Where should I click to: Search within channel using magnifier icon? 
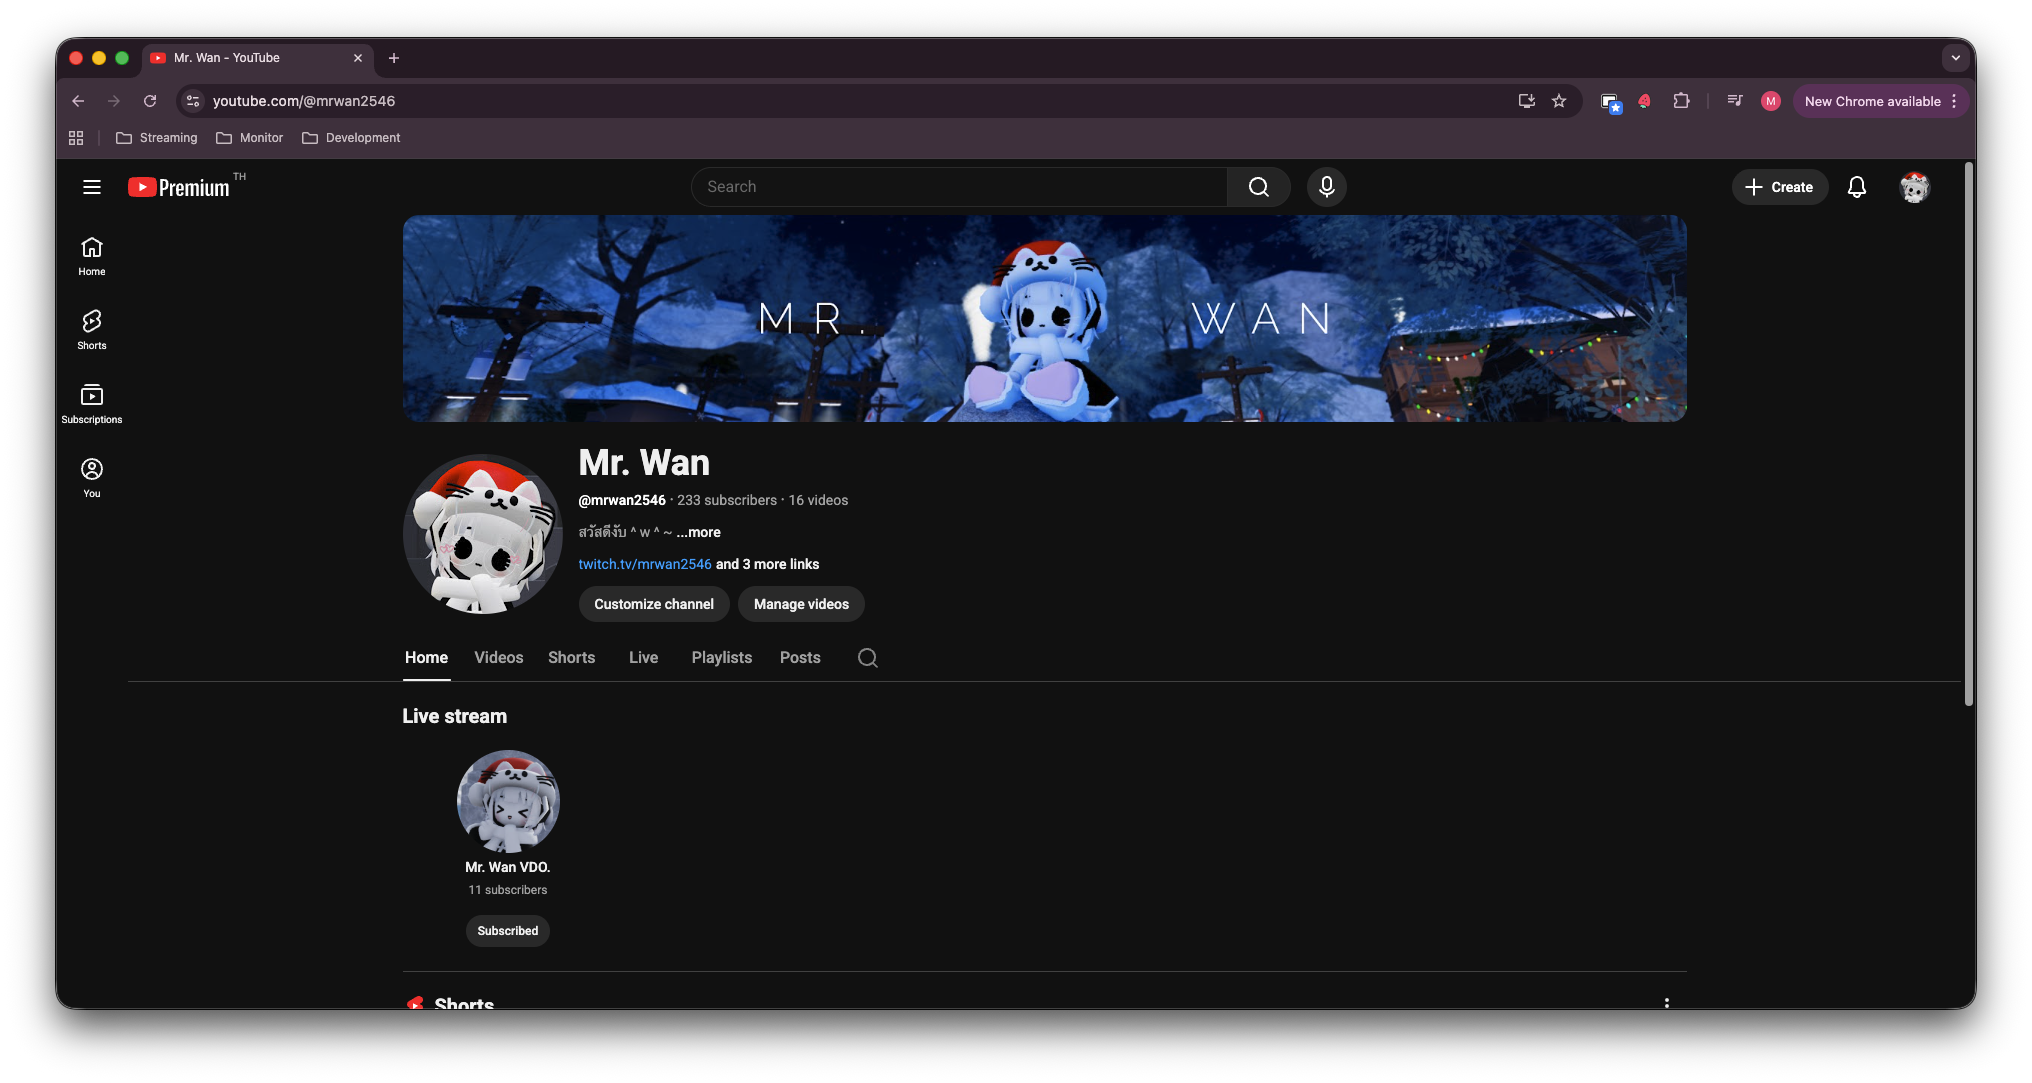[867, 658]
